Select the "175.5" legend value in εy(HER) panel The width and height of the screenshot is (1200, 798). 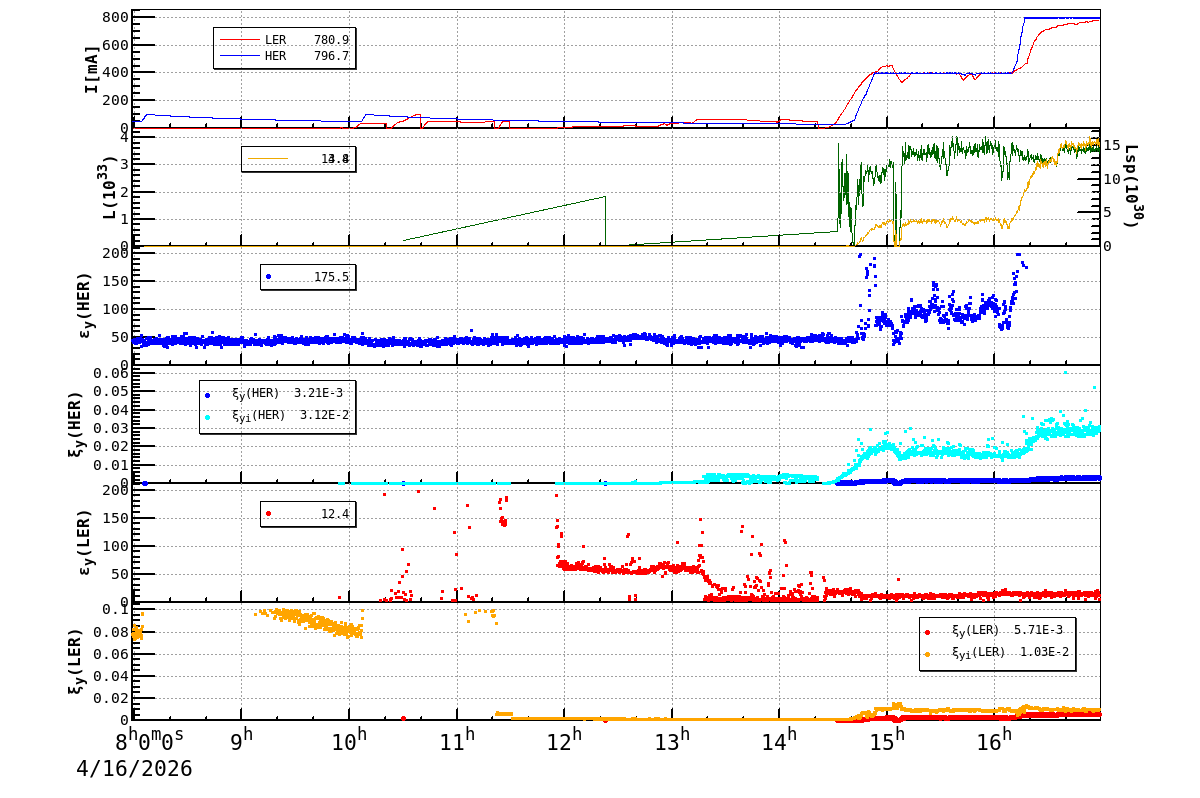point(331,277)
